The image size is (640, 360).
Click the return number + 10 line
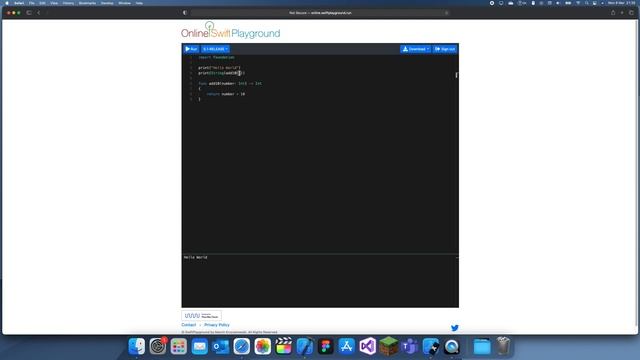point(225,94)
